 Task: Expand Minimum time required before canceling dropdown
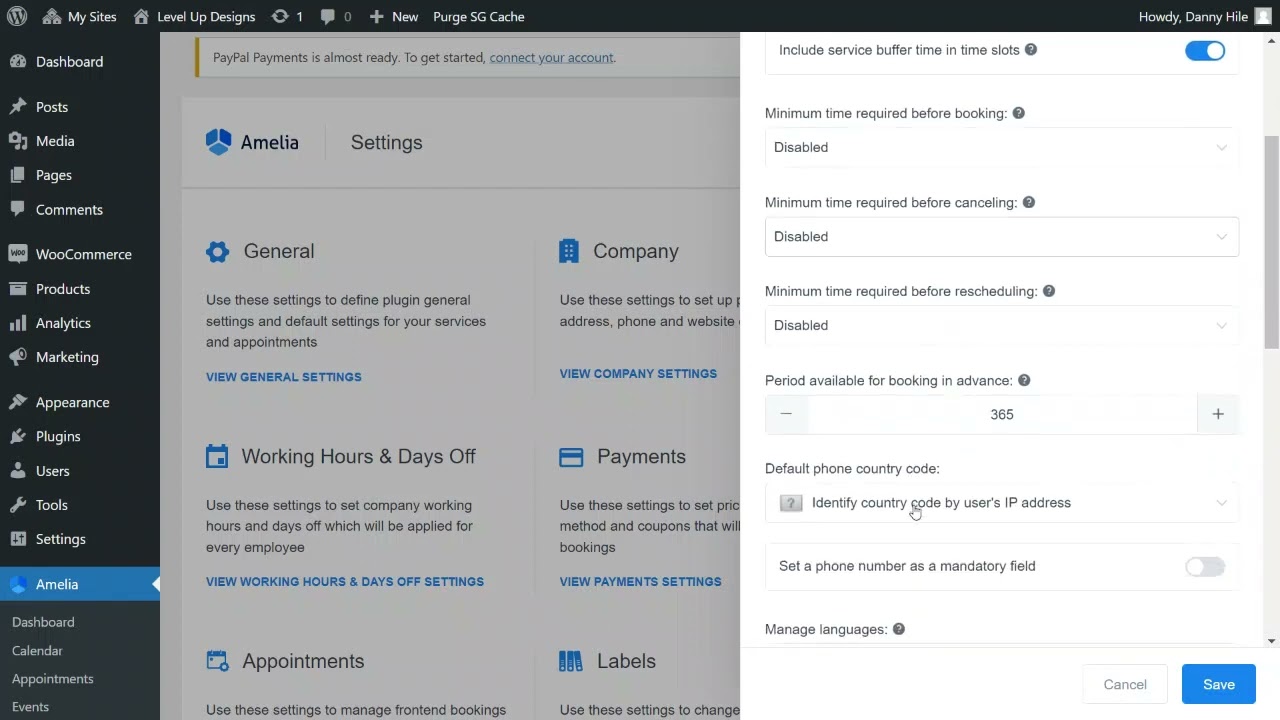pos(1002,236)
